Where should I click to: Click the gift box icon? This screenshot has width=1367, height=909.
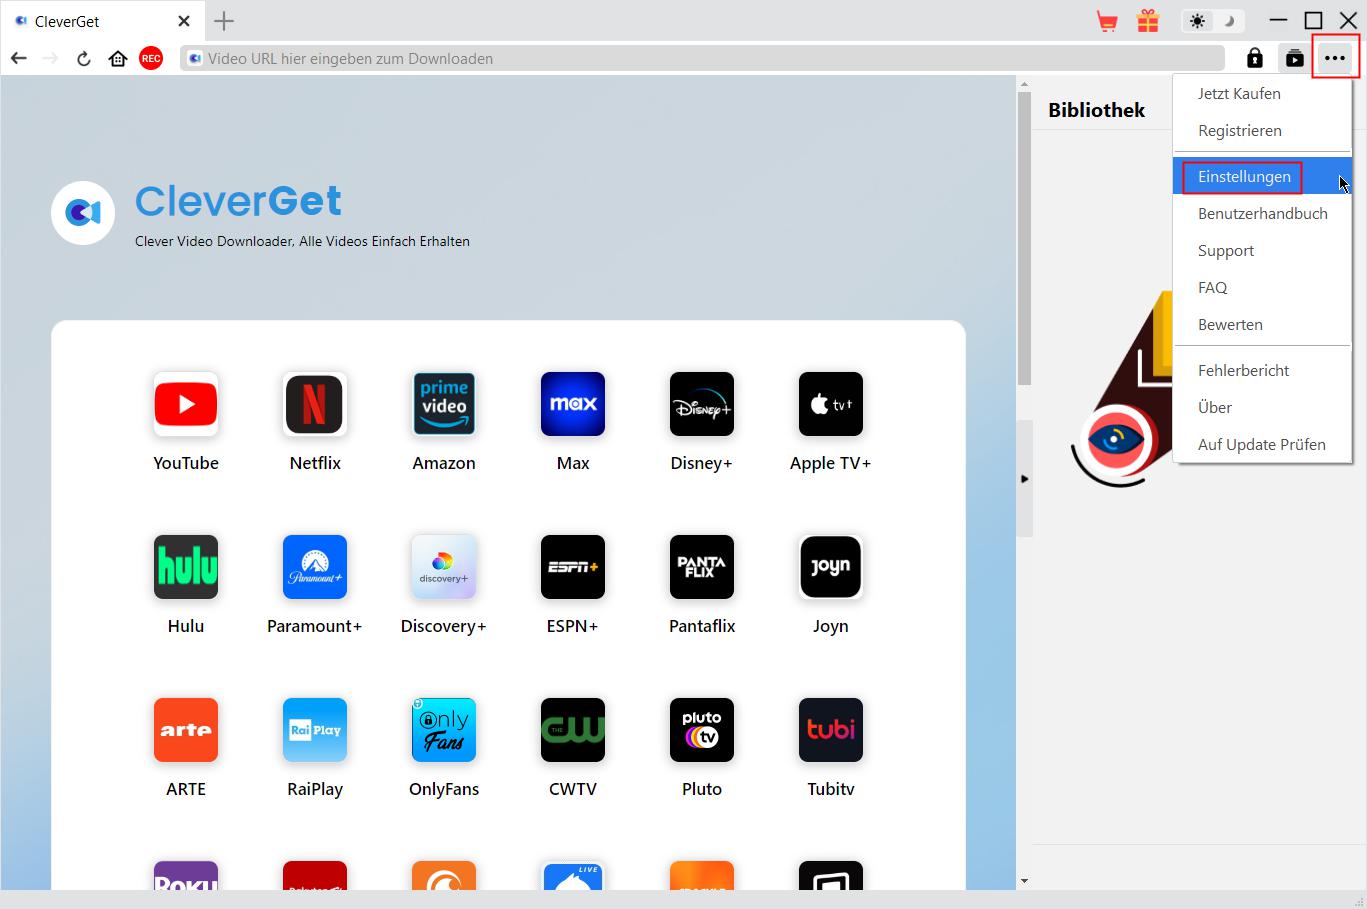click(1148, 21)
